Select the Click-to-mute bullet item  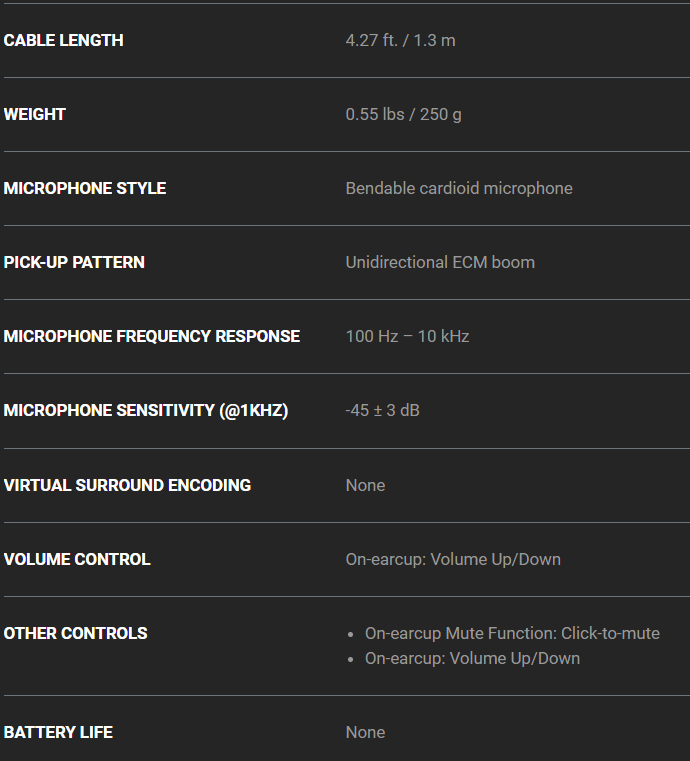tap(512, 634)
